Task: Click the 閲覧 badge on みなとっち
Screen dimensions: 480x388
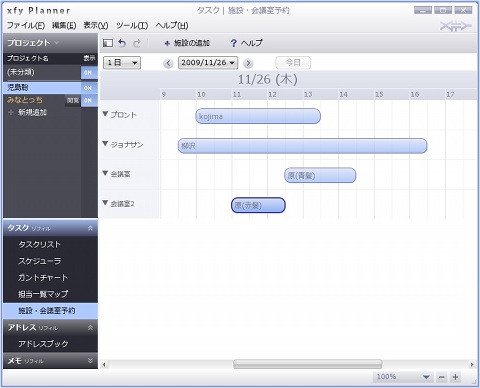Action: [73, 100]
